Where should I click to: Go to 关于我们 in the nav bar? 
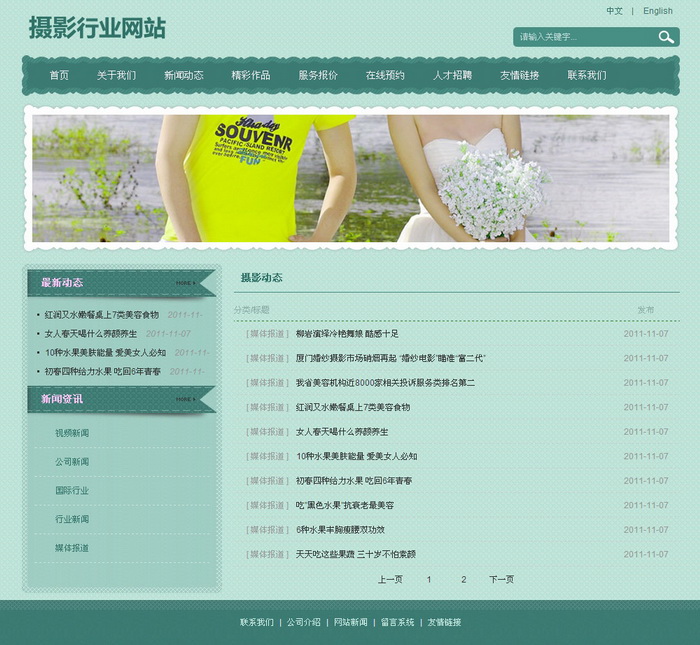click(x=116, y=75)
